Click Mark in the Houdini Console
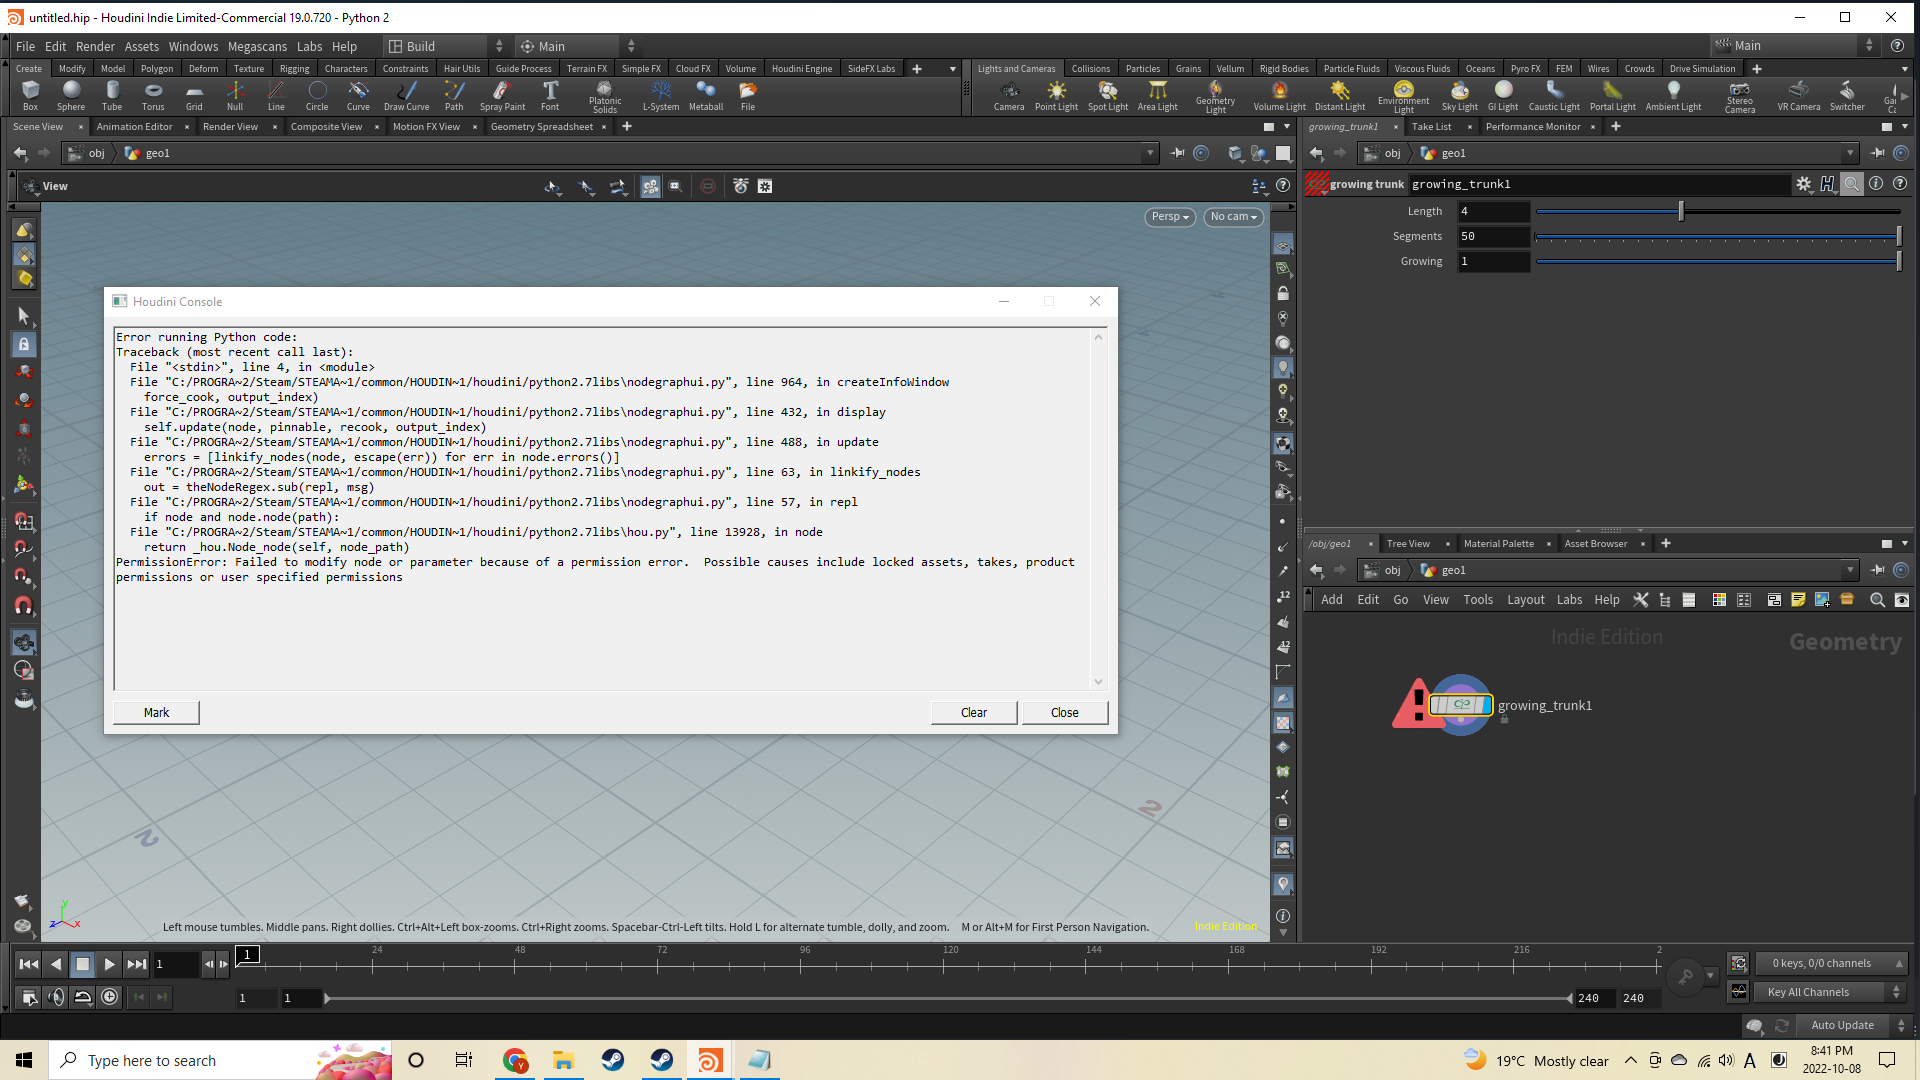 (156, 713)
